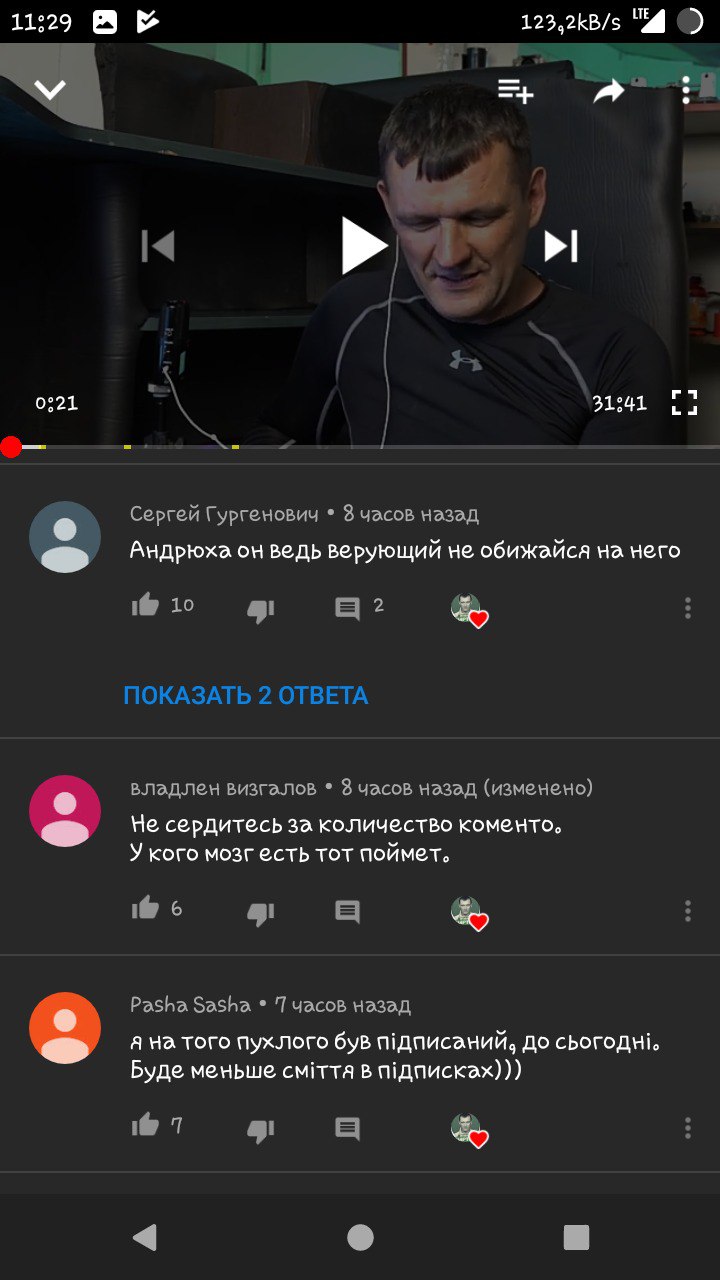Open options menu for Сергей Гургенович's comment
The height and width of the screenshot is (1280, 720).
click(688, 608)
